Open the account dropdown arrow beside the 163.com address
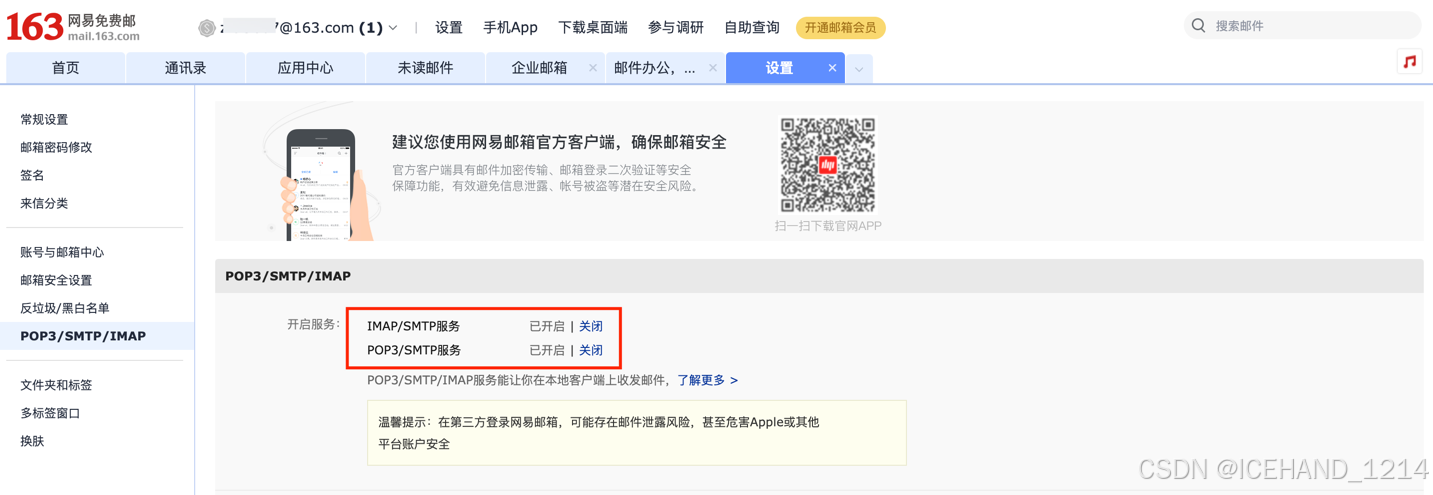This screenshot has height=495, width=1433. point(393,28)
